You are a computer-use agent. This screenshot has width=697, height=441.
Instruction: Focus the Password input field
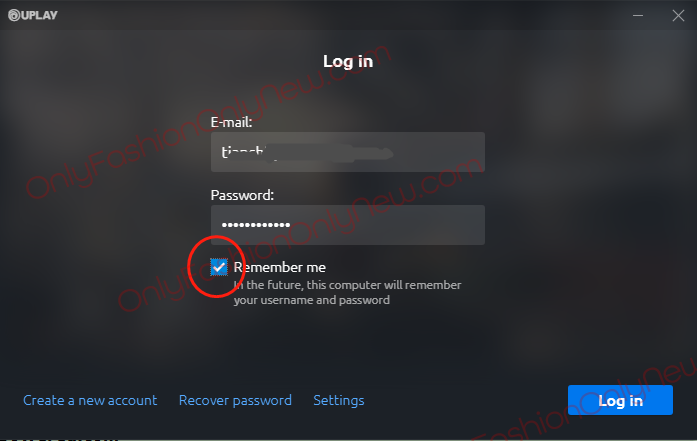point(348,225)
